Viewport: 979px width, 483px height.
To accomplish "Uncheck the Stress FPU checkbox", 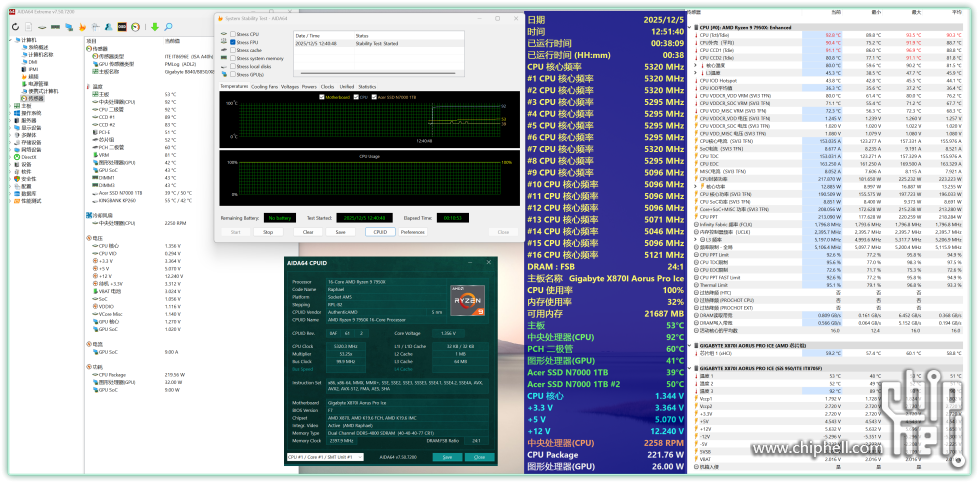I will click(231, 42).
